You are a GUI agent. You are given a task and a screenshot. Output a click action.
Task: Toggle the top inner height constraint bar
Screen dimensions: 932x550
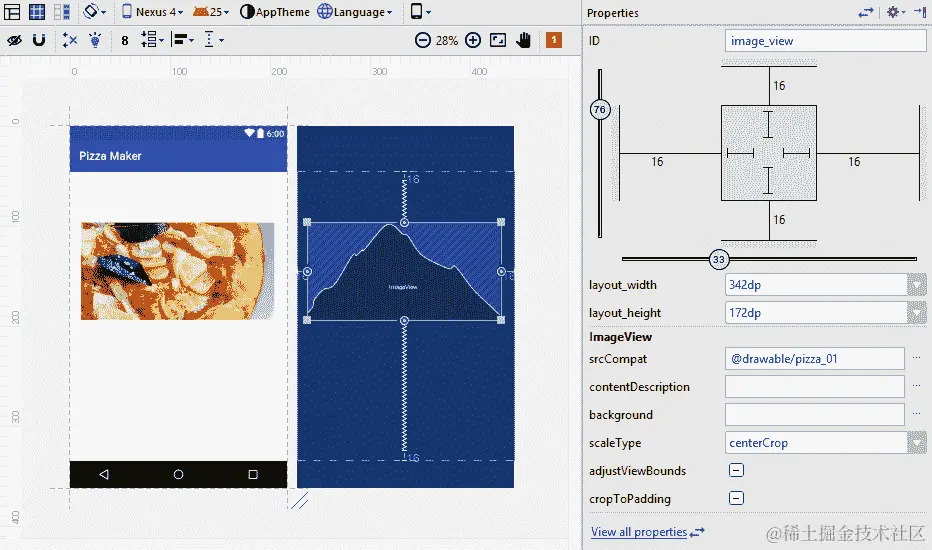click(x=769, y=125)
